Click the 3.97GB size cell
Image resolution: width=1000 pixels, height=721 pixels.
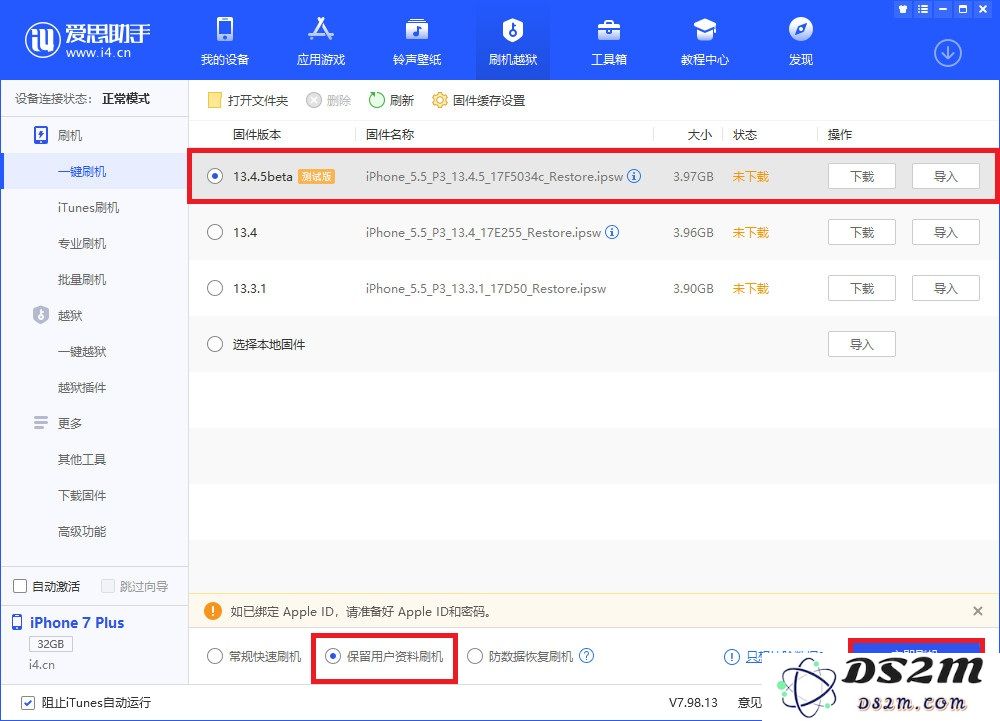(693, 176)
